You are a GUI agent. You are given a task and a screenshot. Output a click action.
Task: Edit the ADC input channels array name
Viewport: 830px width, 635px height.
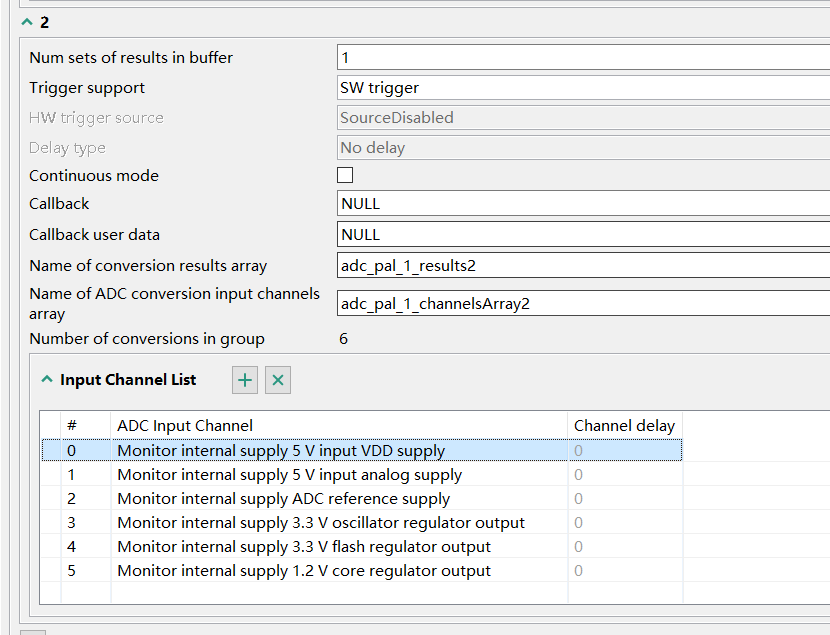pos(584,303)
